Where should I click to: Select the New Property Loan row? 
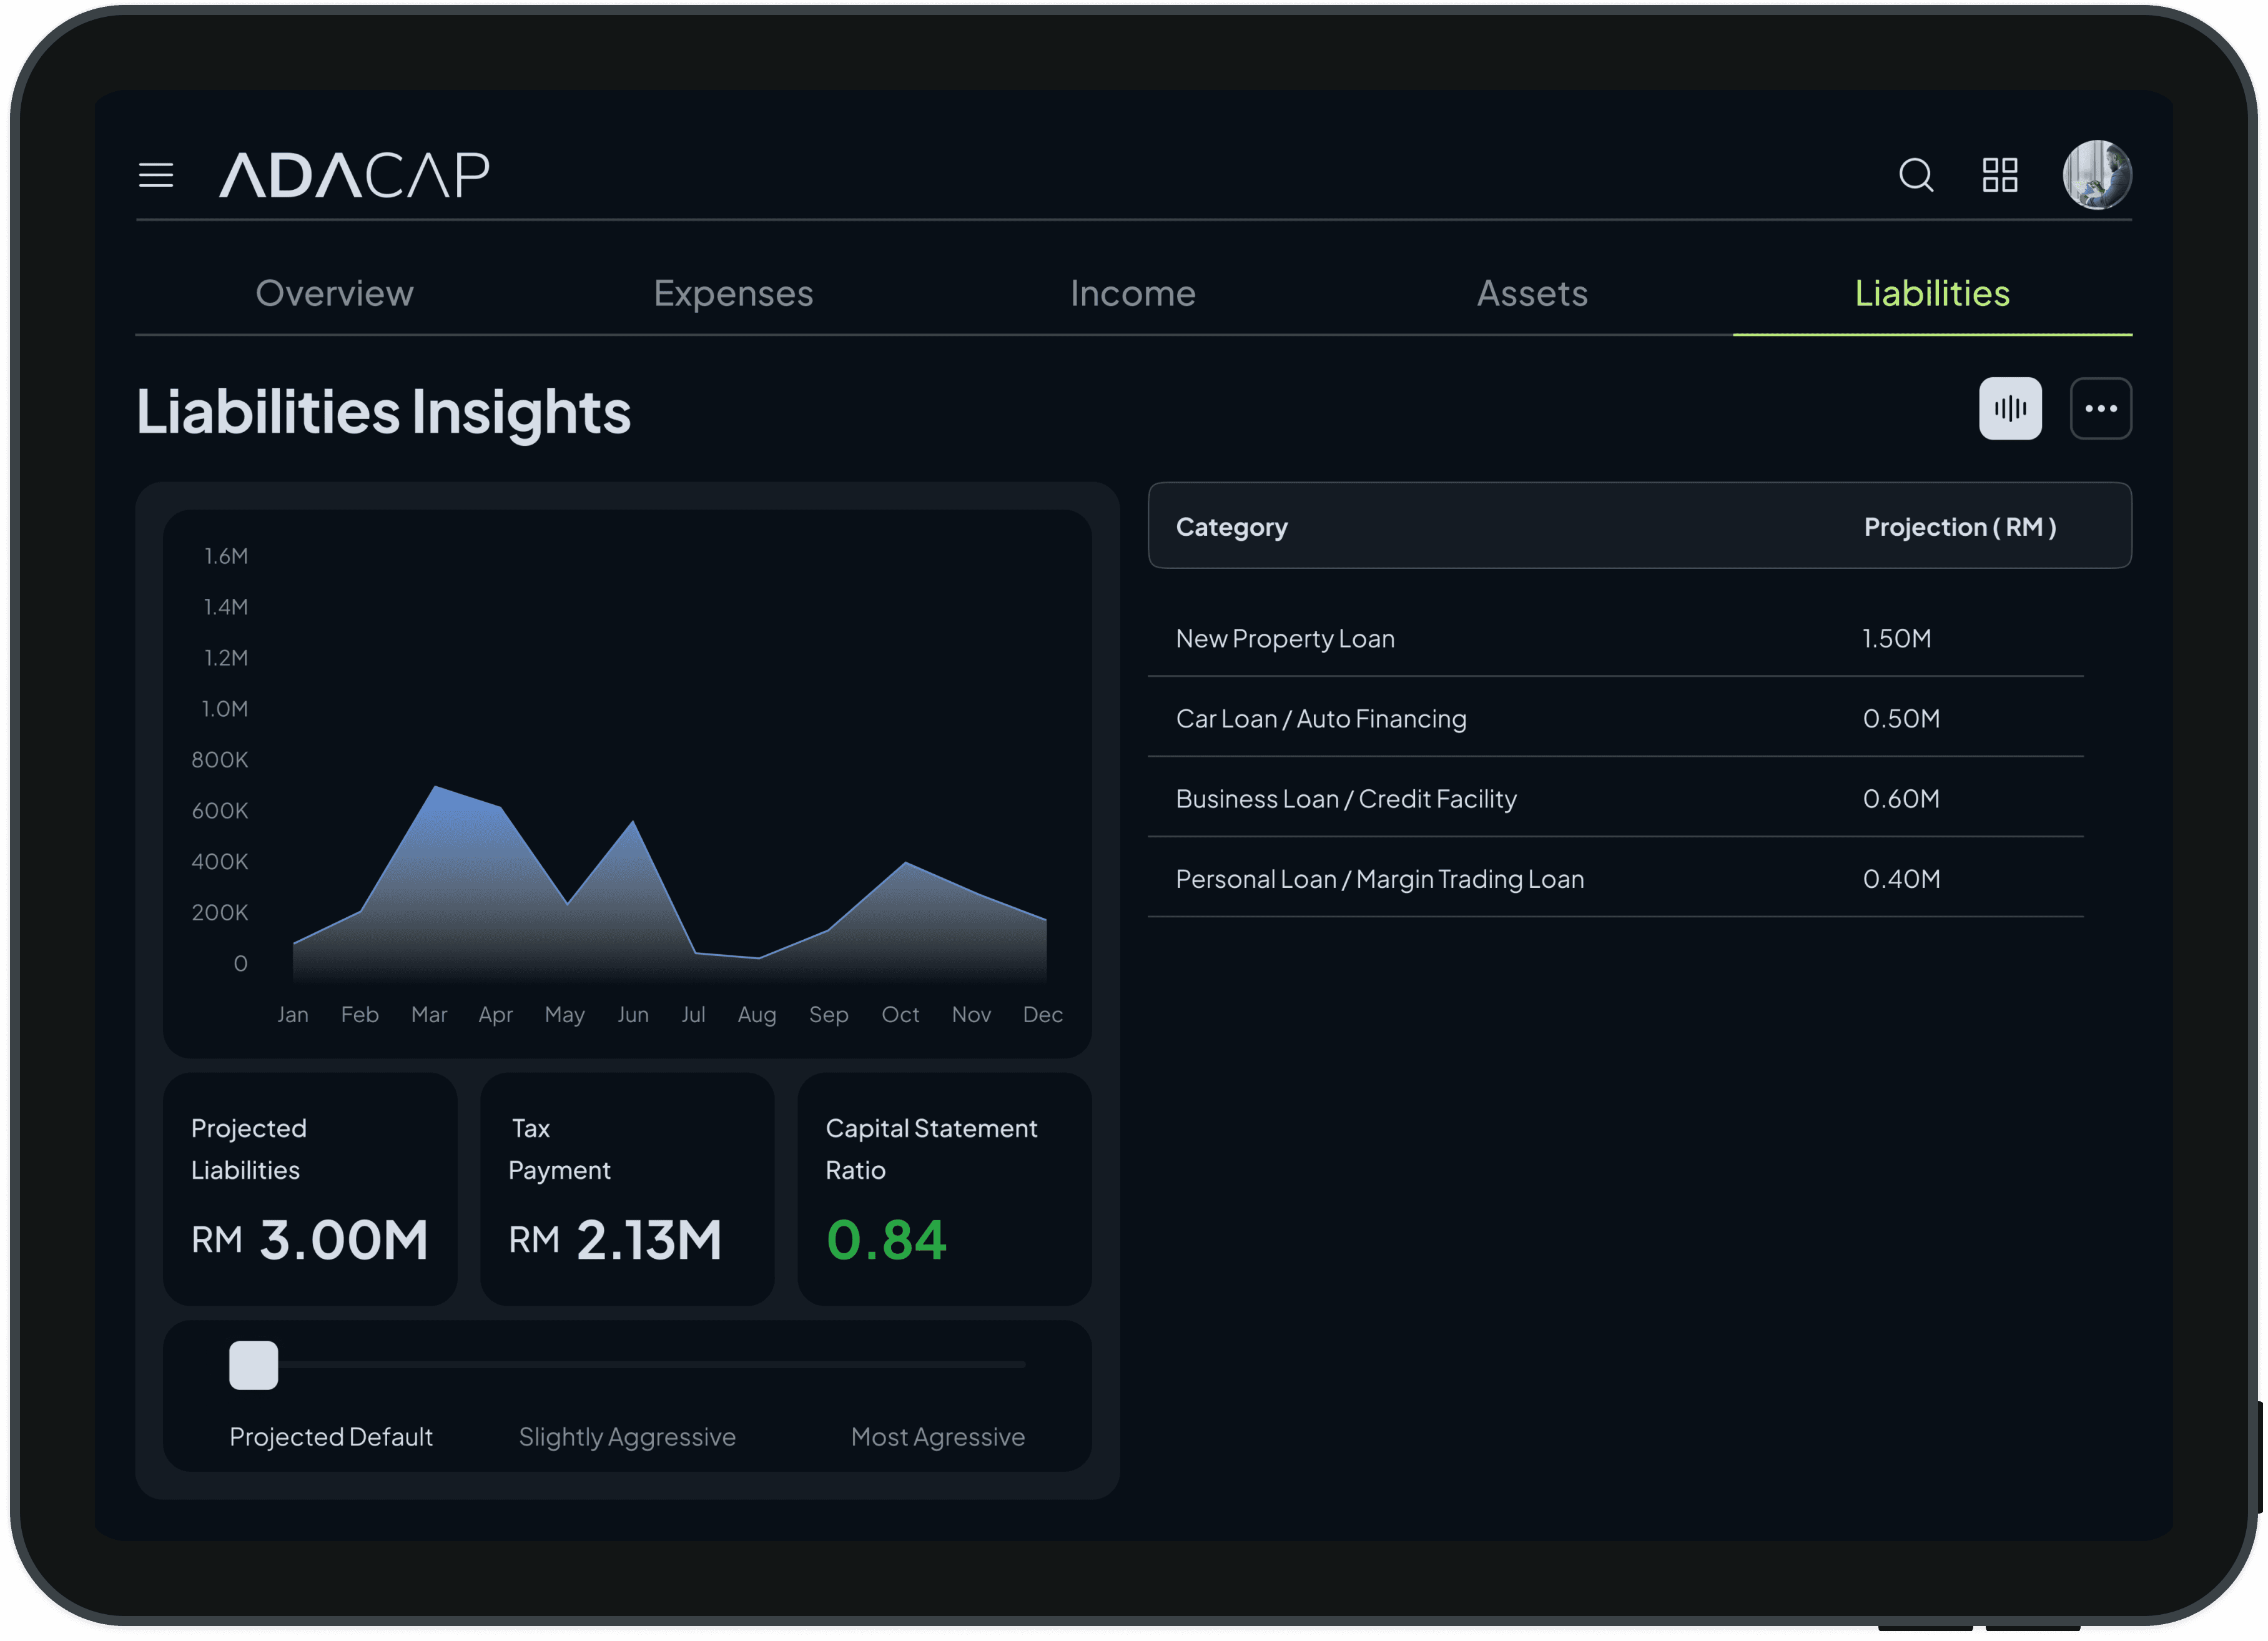point(1285,638)
